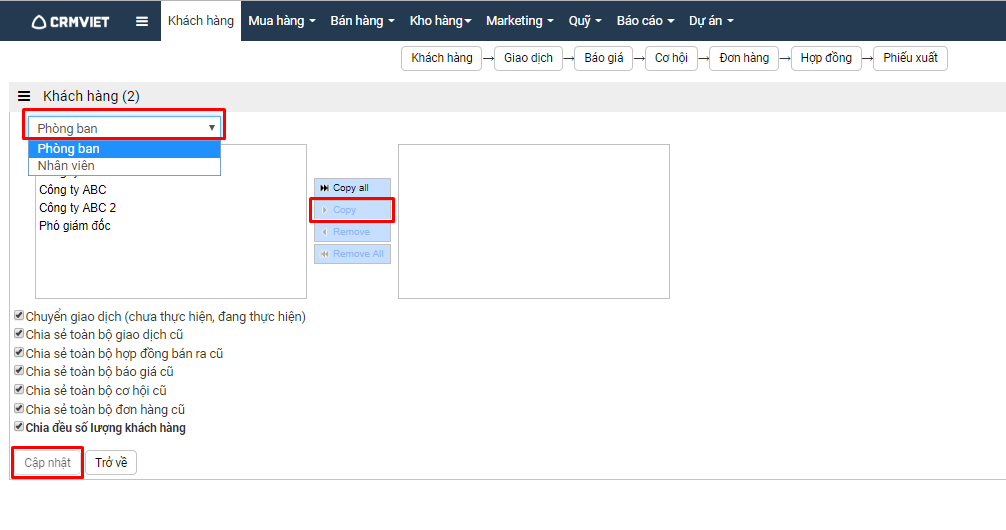Open the Báo cáo menu
This screenshot has height=530, width=1006.
[645, 21]
